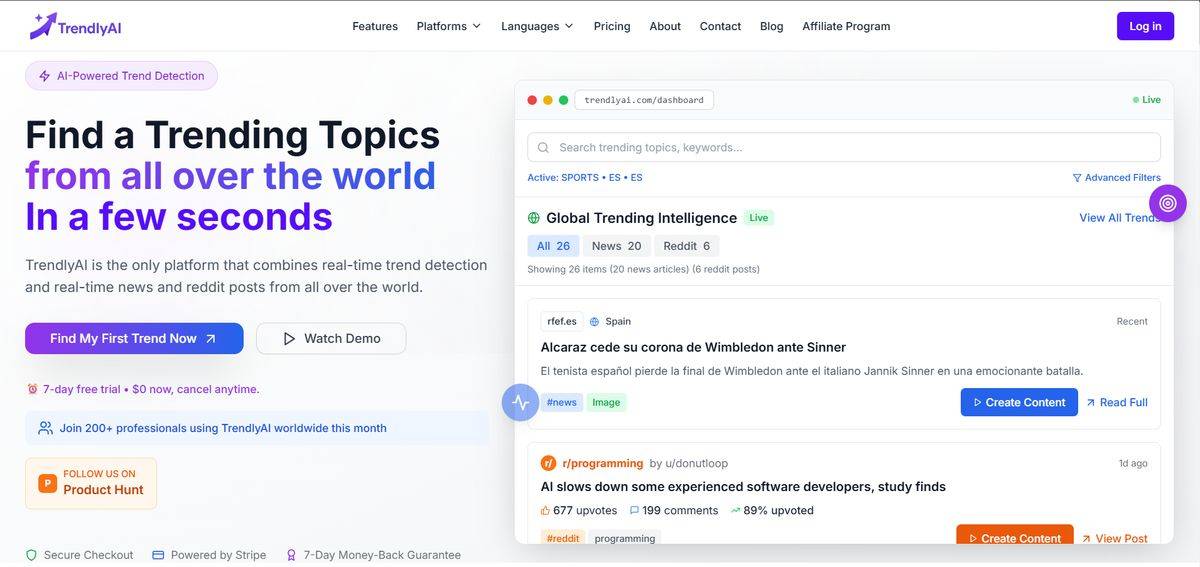Image resolution: width=1200 pixels, height=567 pixels.
Task: Click blue Create Content button on Alcaraz card
Action: [1019, 402]
